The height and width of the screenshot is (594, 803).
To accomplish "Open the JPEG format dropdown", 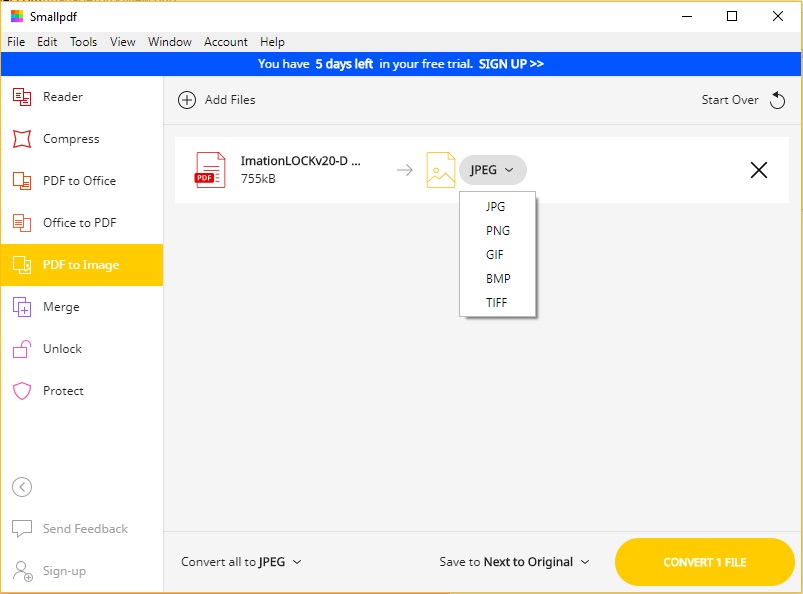I will (492, 170).
